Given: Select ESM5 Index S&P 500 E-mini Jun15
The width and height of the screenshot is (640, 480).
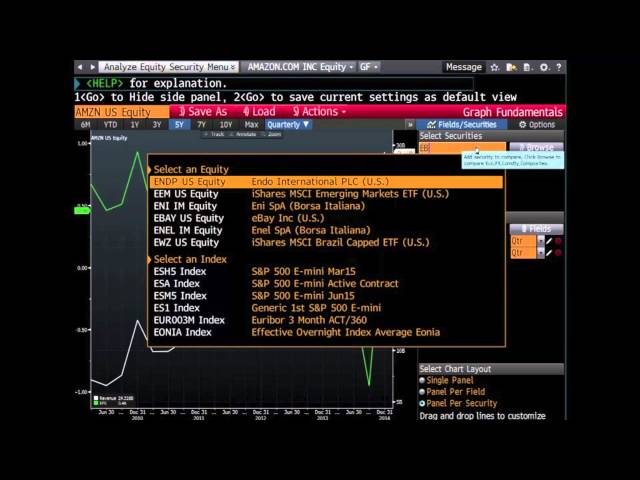Looking at the screenshot, I should coord(326,296).
